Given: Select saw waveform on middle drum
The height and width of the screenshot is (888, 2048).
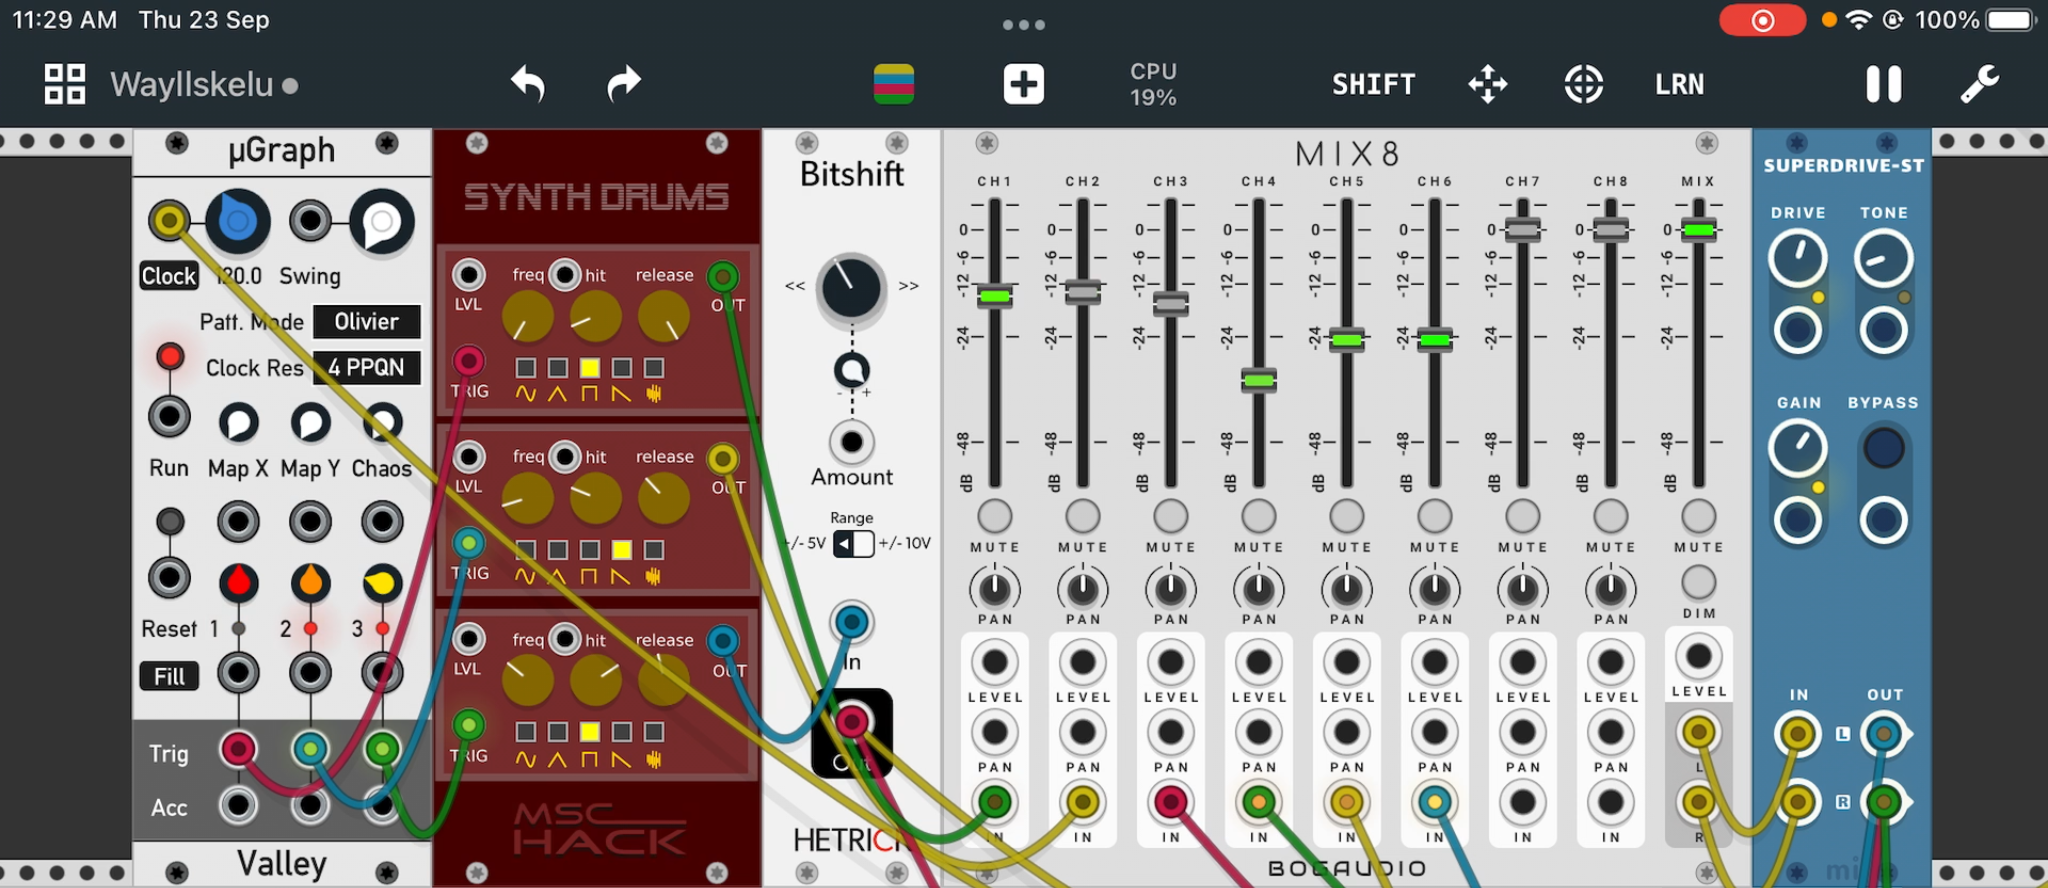Looking at the screenshot, I should pyautogui.click(x=622, y=550).
